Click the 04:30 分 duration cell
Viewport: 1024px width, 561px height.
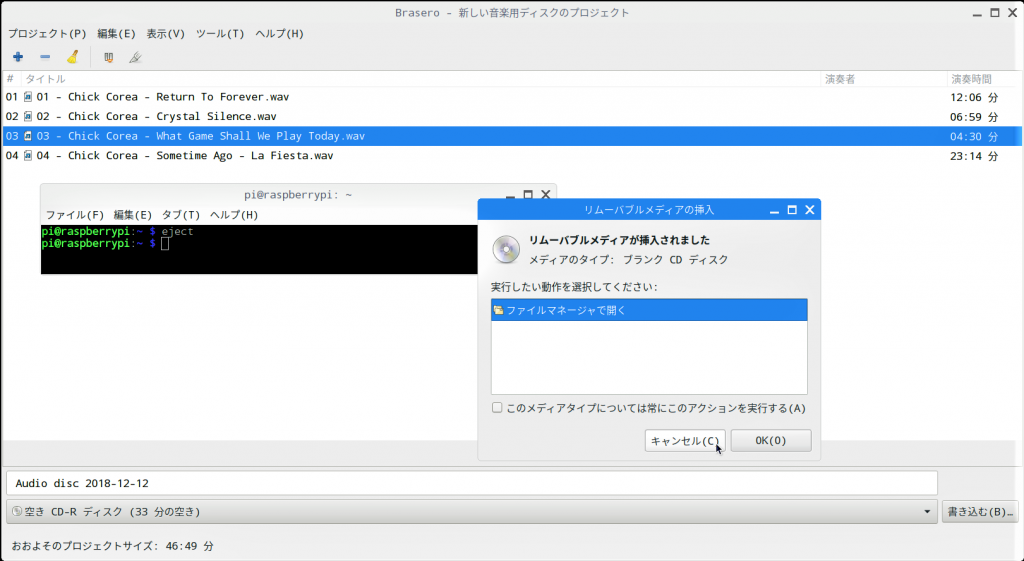974,136
